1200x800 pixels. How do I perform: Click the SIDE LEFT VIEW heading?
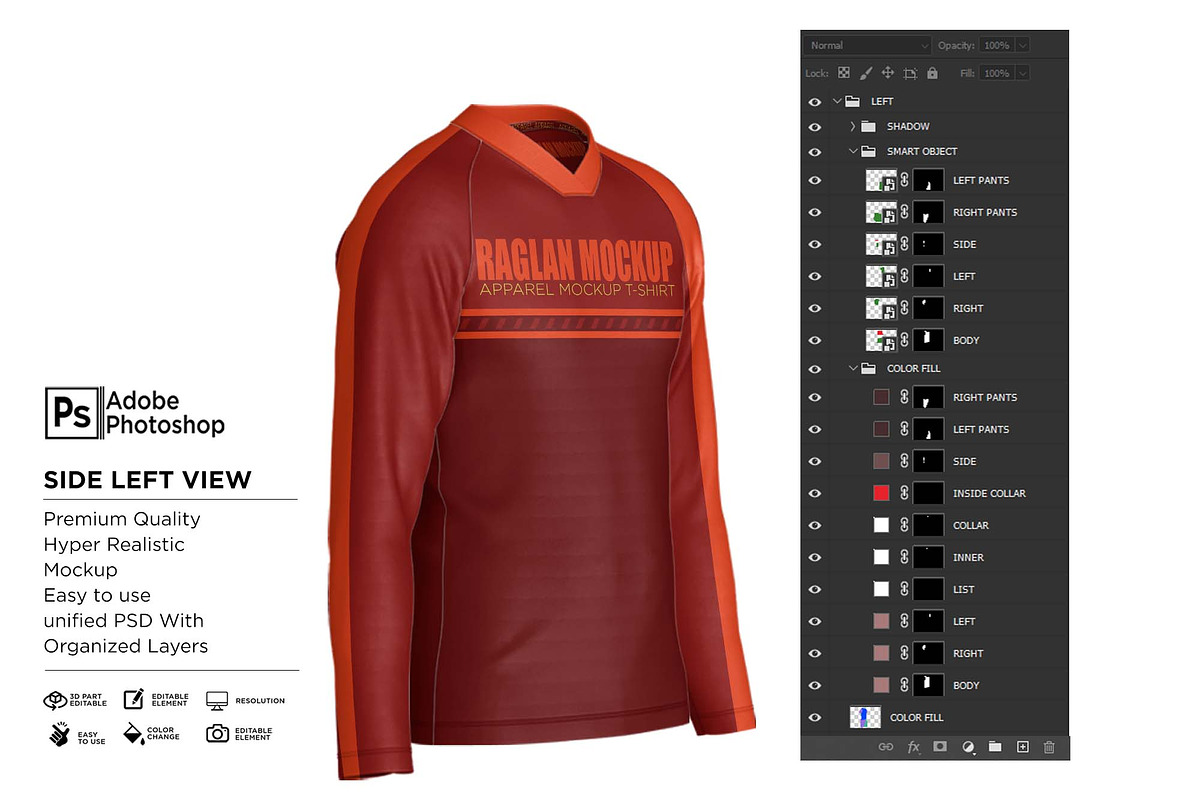pos(147,481)
